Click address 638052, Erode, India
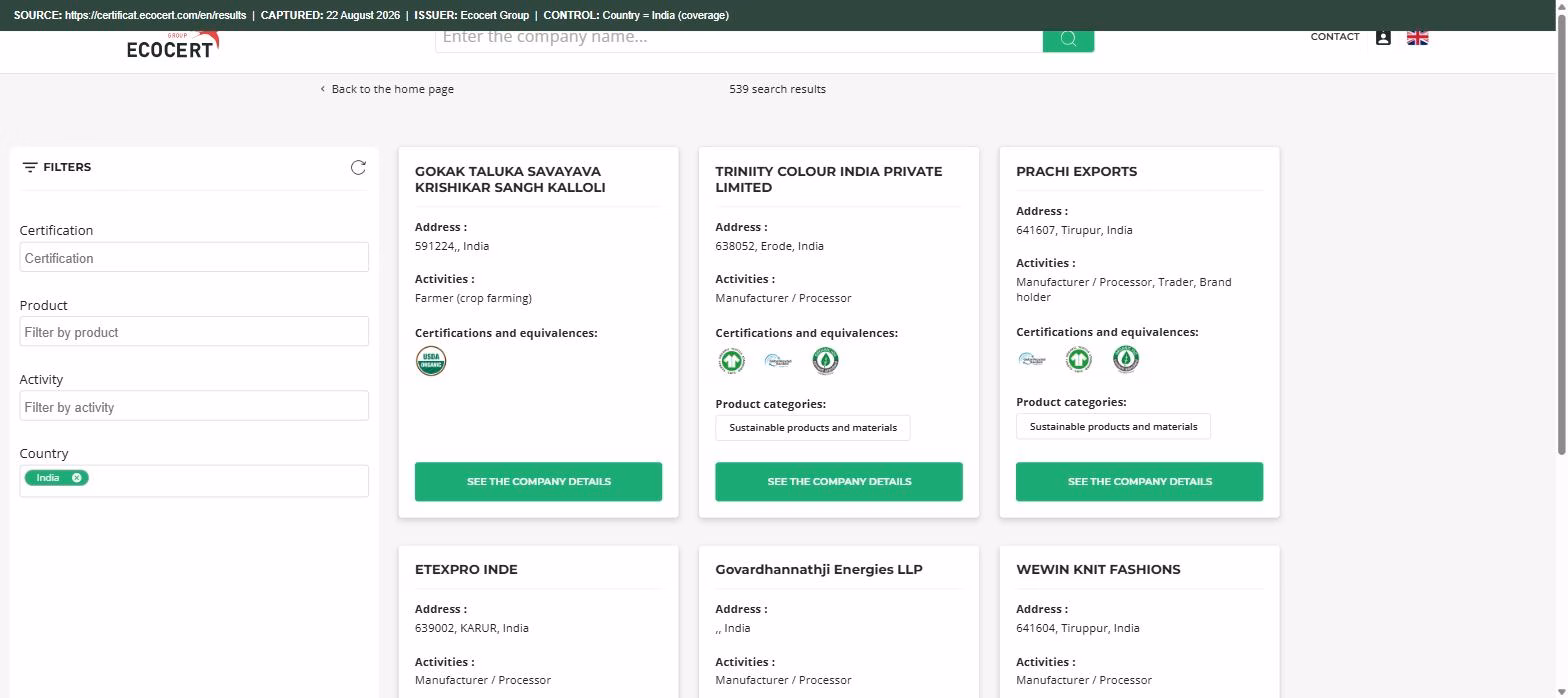The image size is (1568, 698). click(769, 246)
